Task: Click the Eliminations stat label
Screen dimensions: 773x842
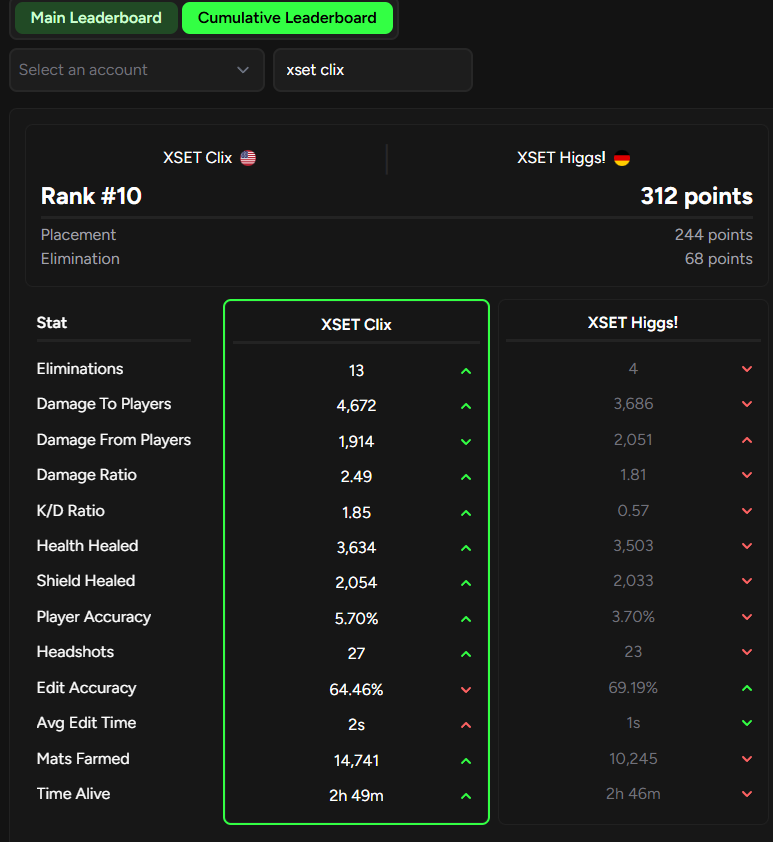Action: pyautogui.click(x=80, y=369)
